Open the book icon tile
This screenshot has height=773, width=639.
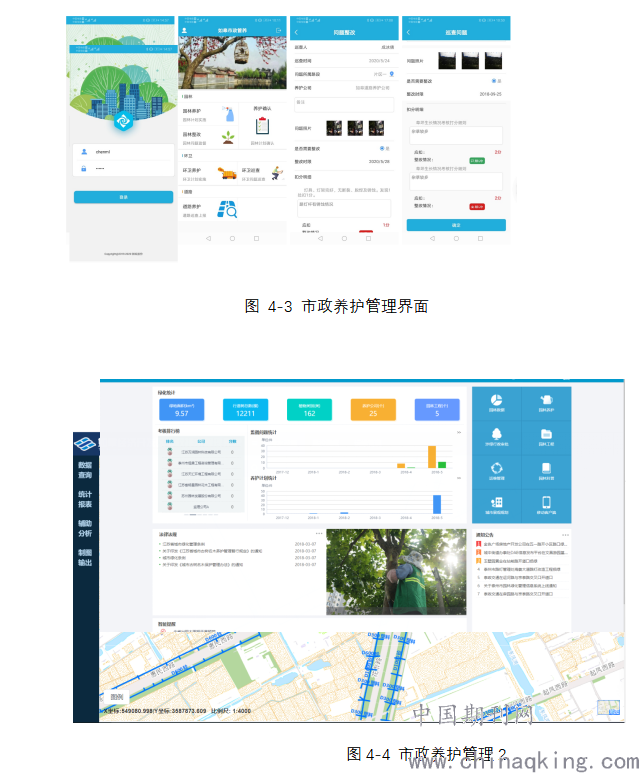click(x=546, y=471)
